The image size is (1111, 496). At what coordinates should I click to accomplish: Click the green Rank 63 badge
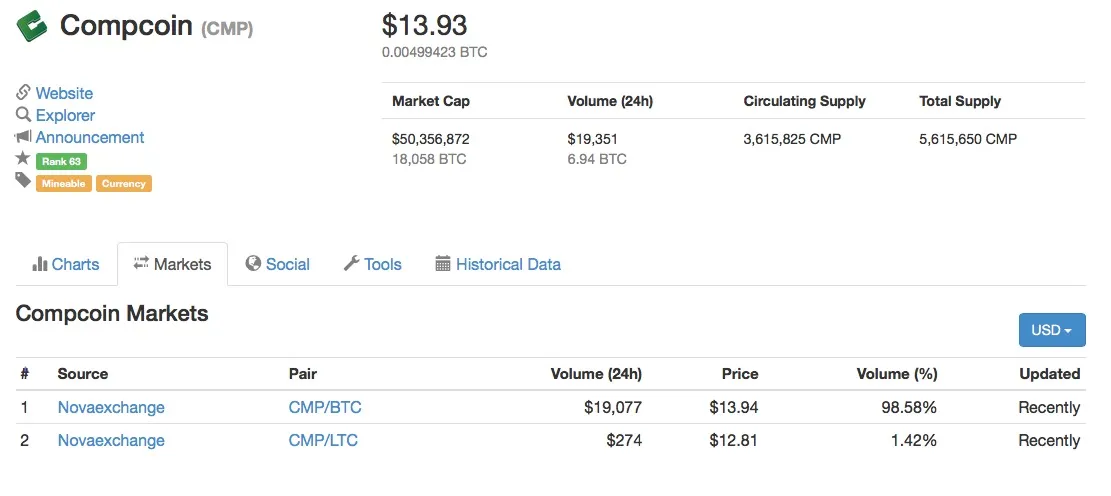point(61,161)
